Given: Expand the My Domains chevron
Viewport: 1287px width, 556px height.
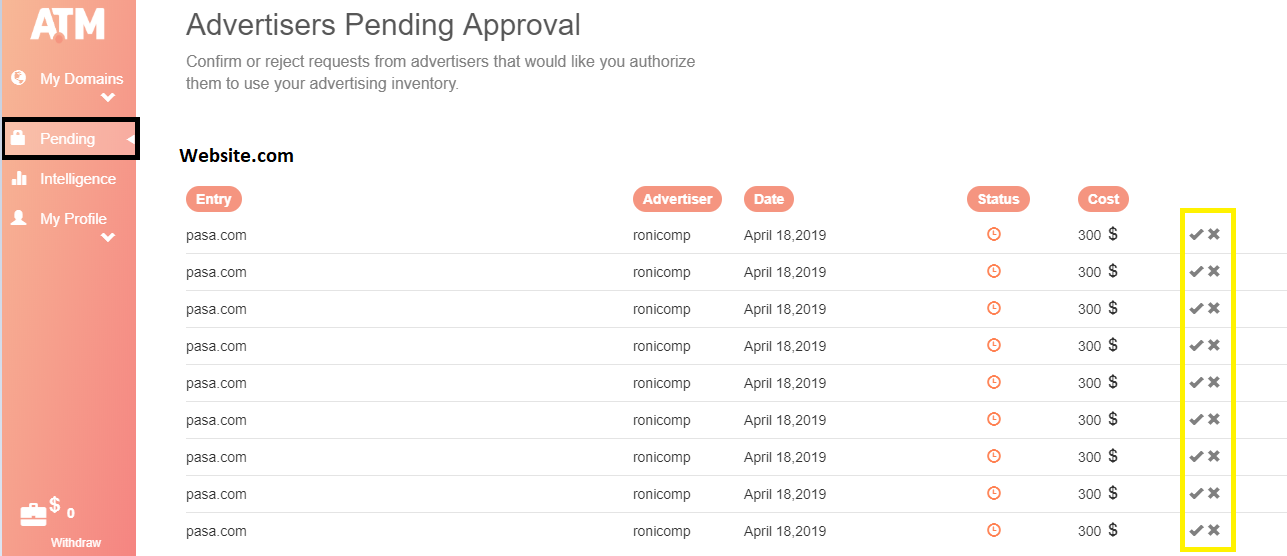Looking at the screenshot, I should click(108, 98).
